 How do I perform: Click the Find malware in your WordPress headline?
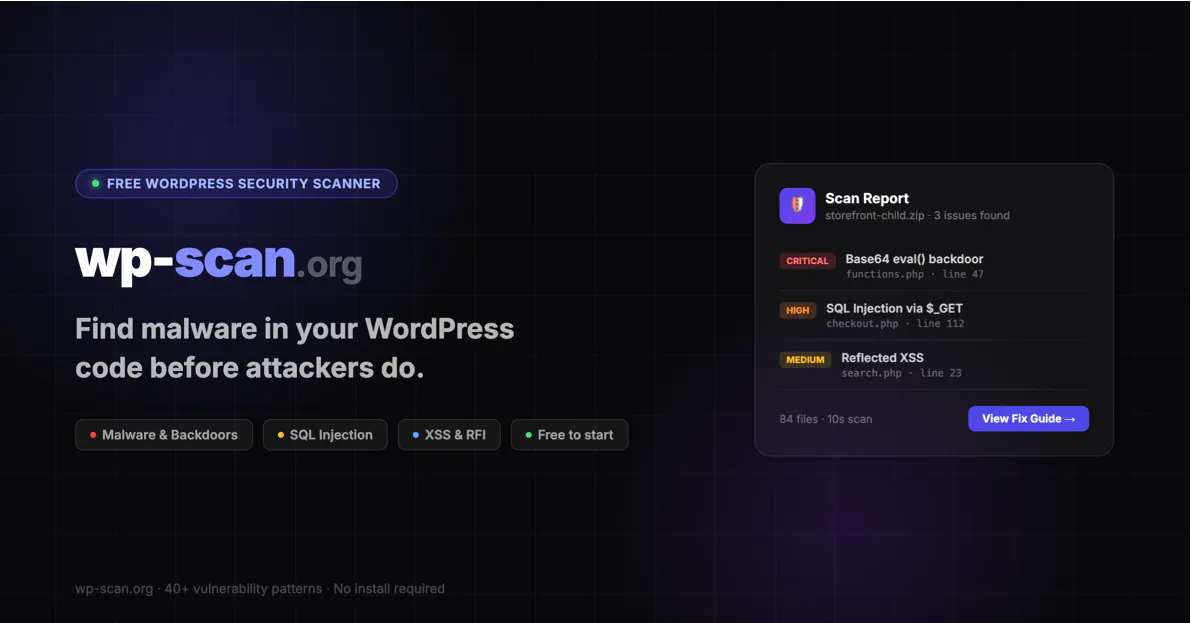tap(295, 348)
